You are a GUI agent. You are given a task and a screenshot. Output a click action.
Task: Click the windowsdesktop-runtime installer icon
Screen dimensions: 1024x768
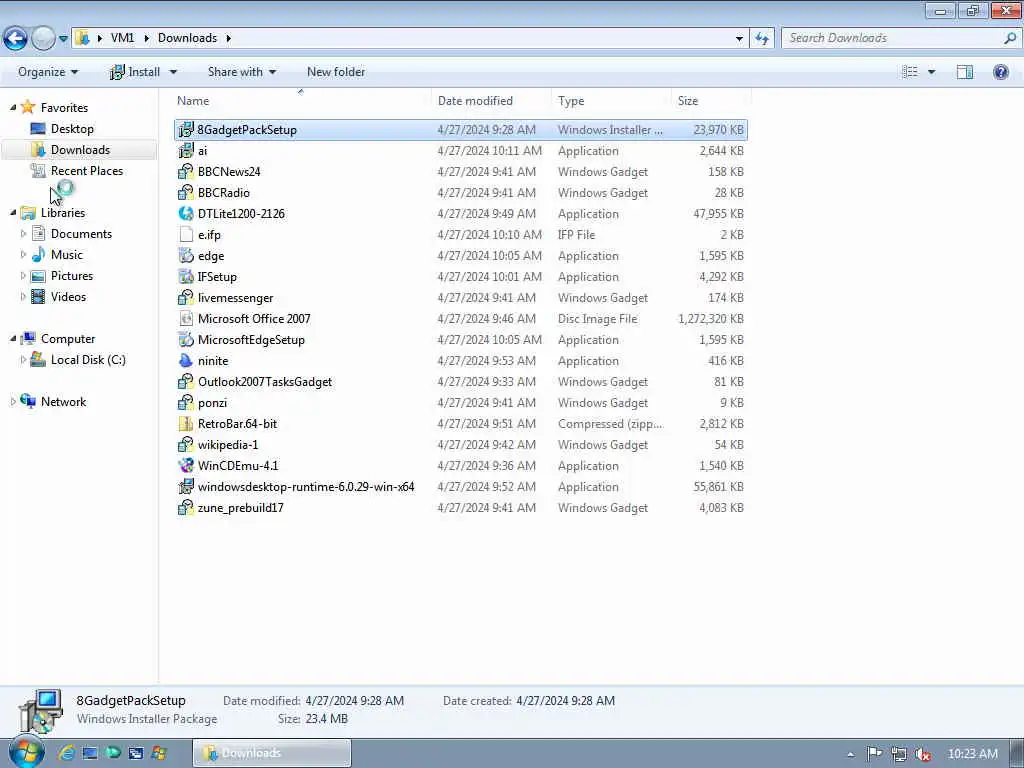186,487
